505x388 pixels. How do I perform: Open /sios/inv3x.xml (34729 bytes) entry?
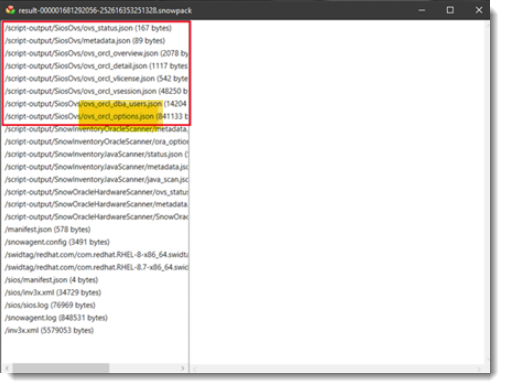click(x=53, y=292)
